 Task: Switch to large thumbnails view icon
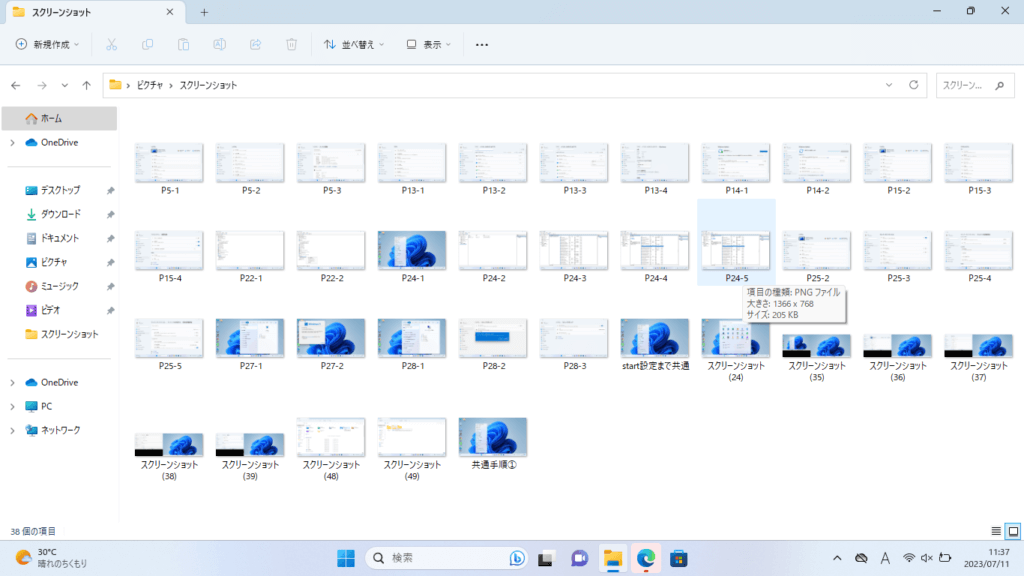click(x=1012, y=531)
